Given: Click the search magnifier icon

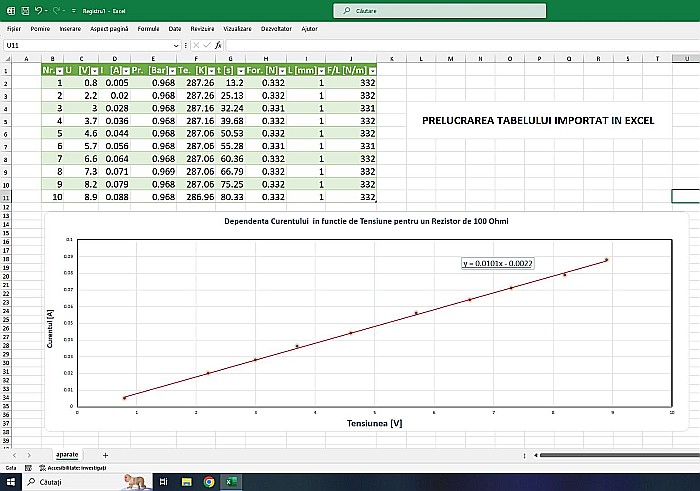Looking at the screenshot, I should click(346, 10).
